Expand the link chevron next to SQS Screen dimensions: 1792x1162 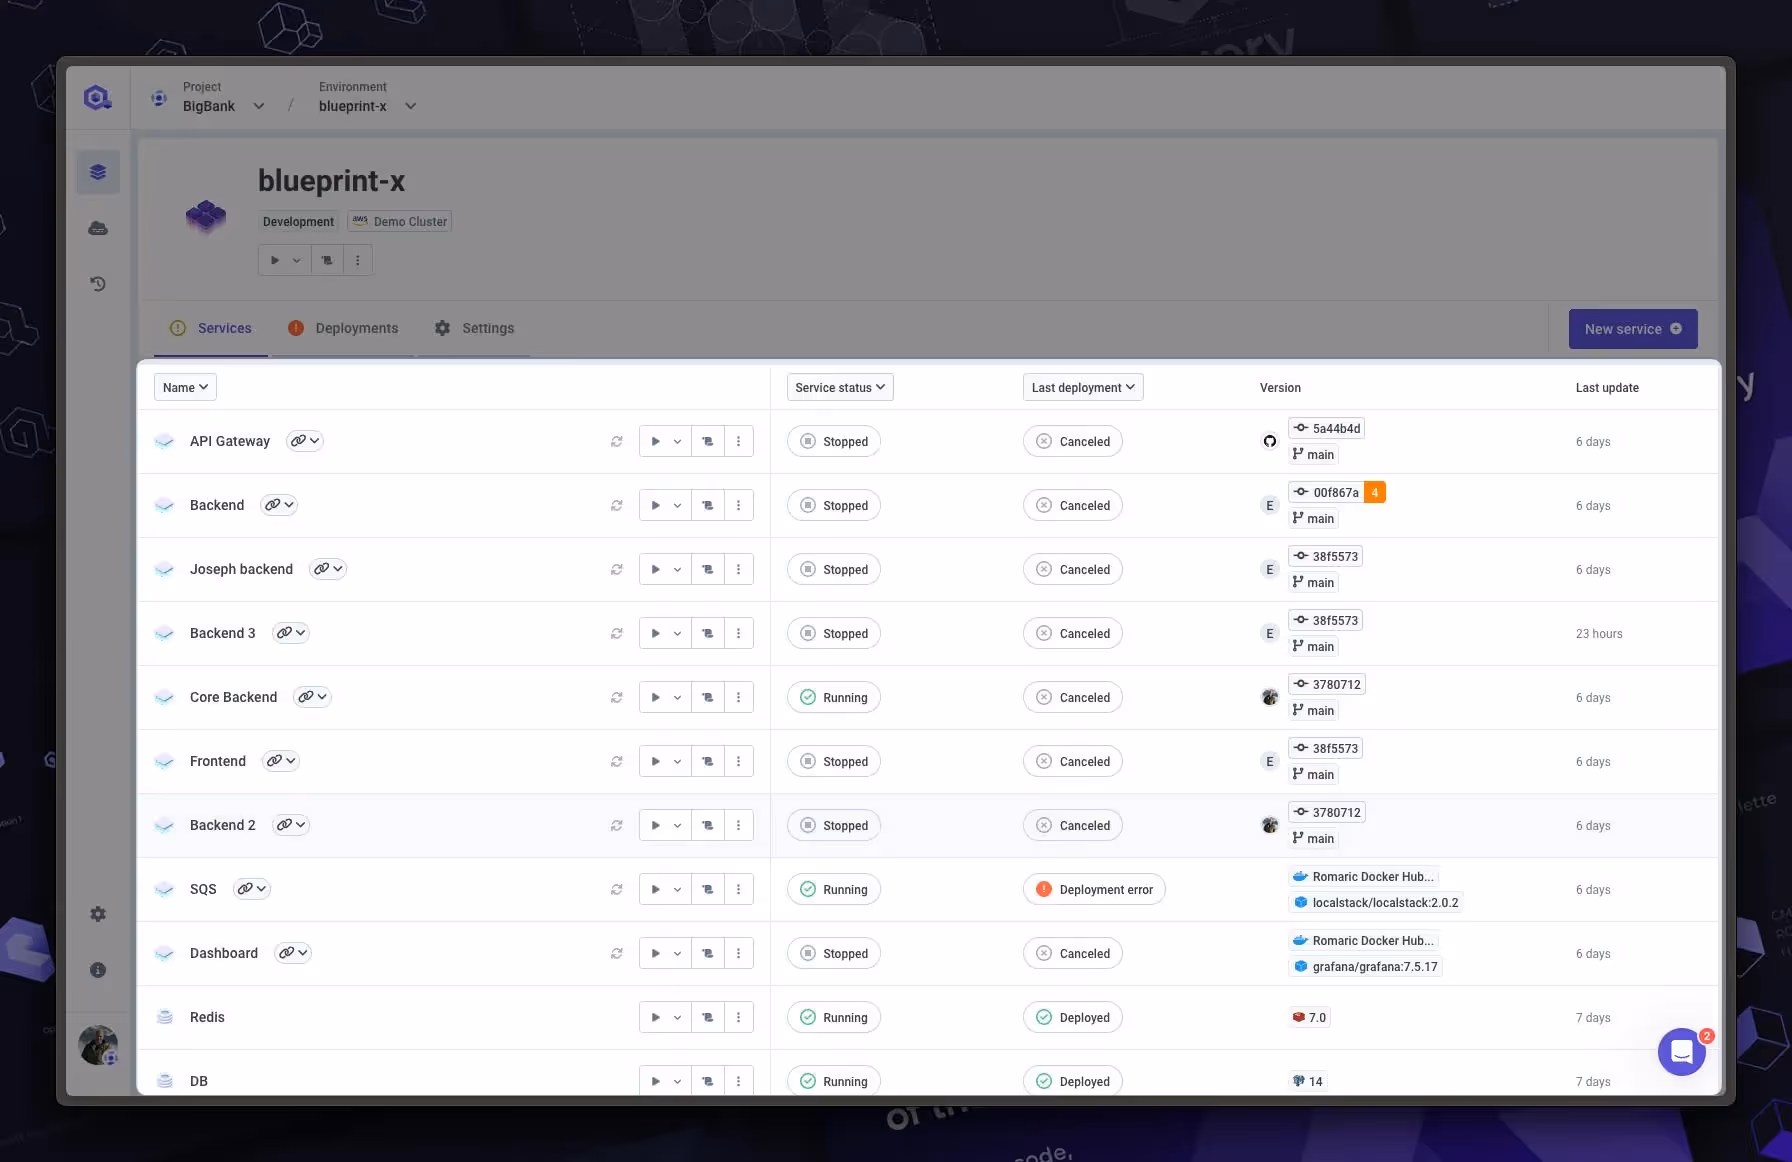(x=261, y=888)
